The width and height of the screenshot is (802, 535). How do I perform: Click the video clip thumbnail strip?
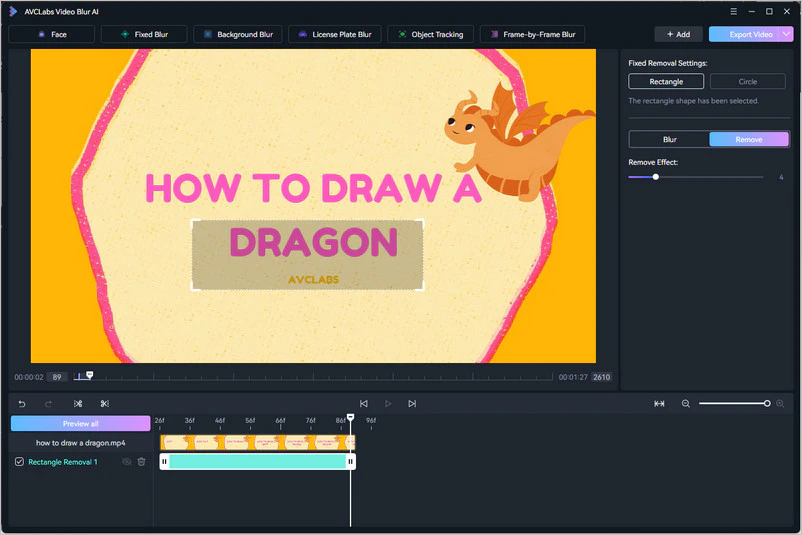(x=257, y=442)
